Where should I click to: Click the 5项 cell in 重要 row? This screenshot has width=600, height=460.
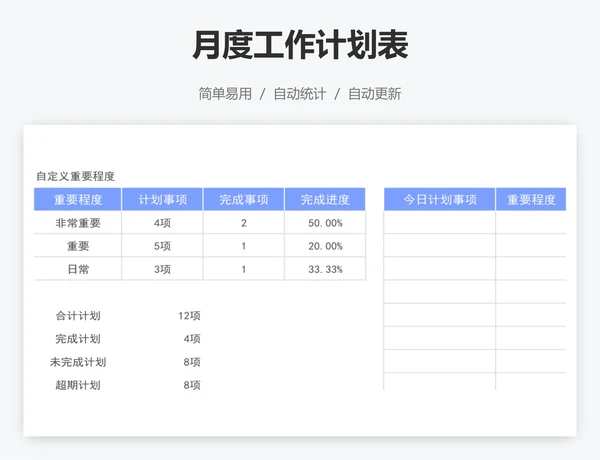(x=162, y=246)
